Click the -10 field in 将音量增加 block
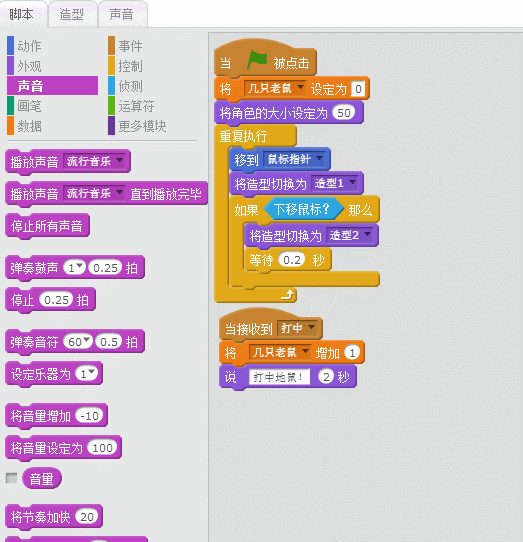The image size is (523, 542). click(x=90, y=415)
